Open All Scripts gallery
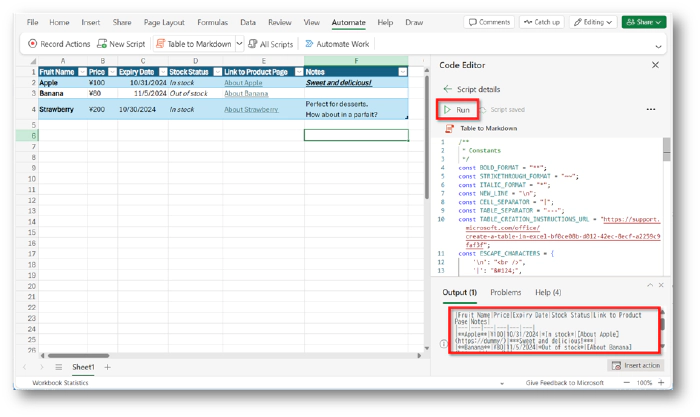Viewport: 700px width, 417px height. (269, 44)
